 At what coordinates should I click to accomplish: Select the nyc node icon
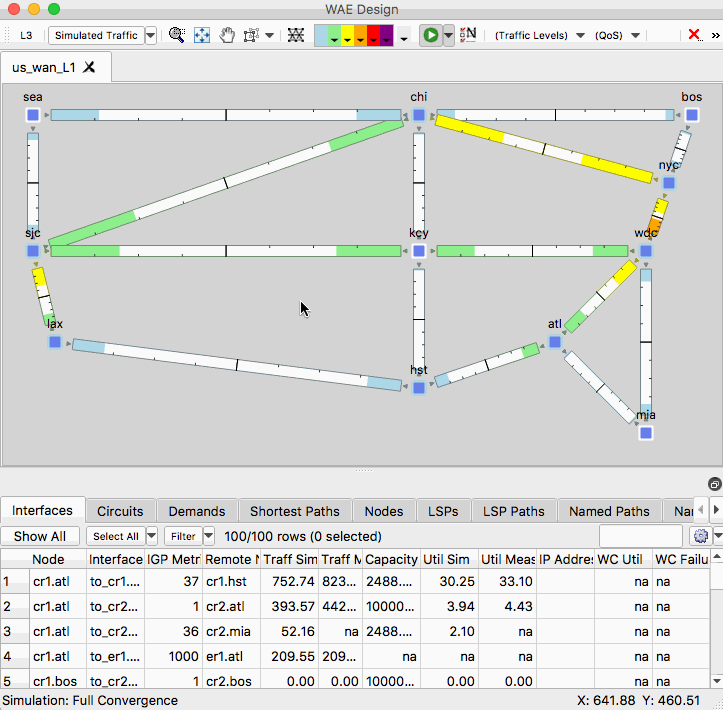pos(669,183)
